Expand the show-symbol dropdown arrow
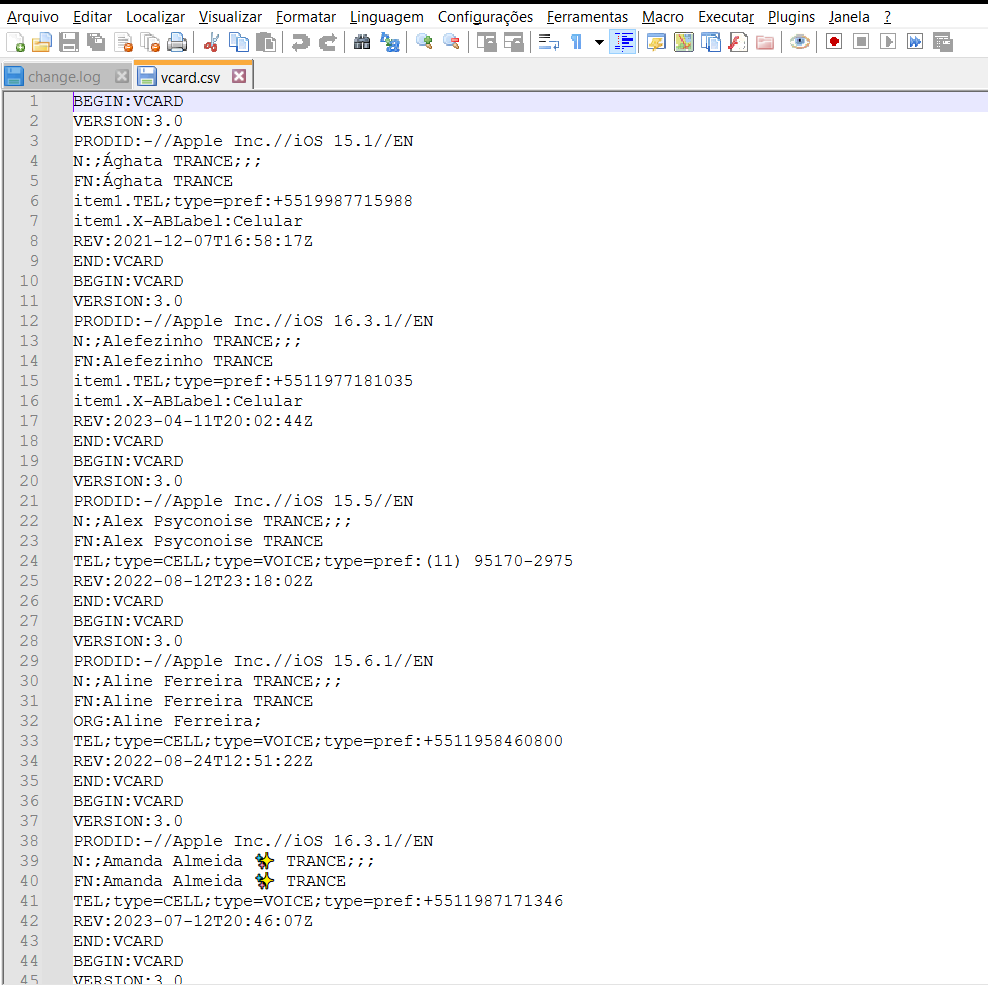This screenshot has width=988, height=985. tap(598, 41)
